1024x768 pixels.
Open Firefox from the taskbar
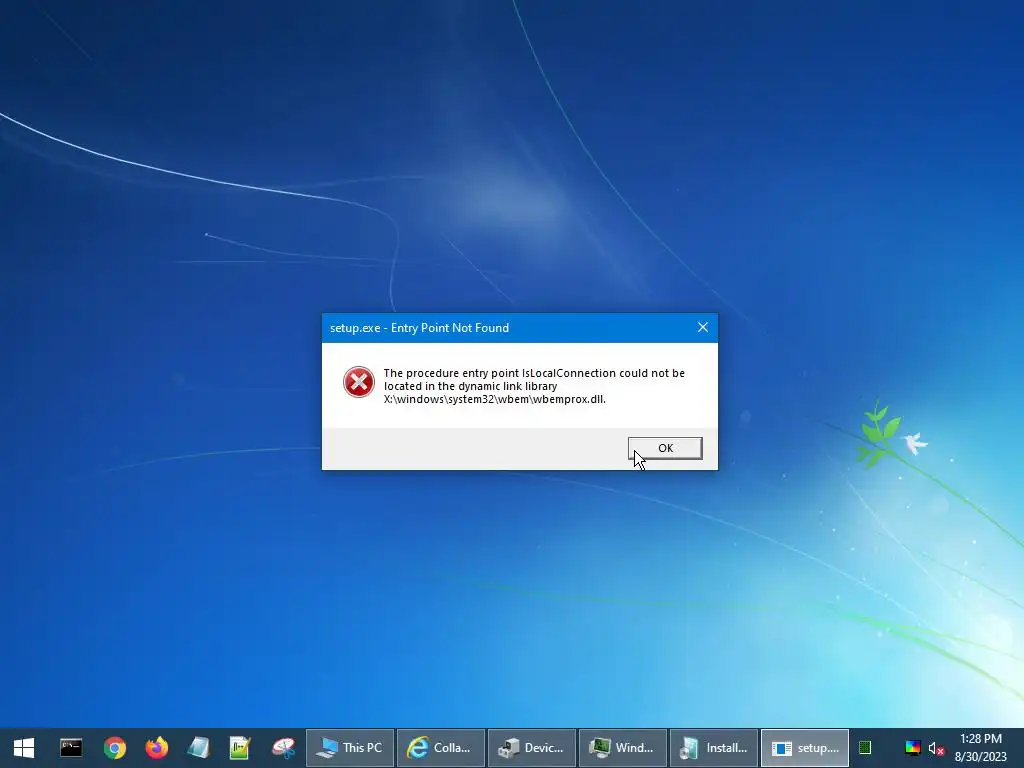click(157, 748)
